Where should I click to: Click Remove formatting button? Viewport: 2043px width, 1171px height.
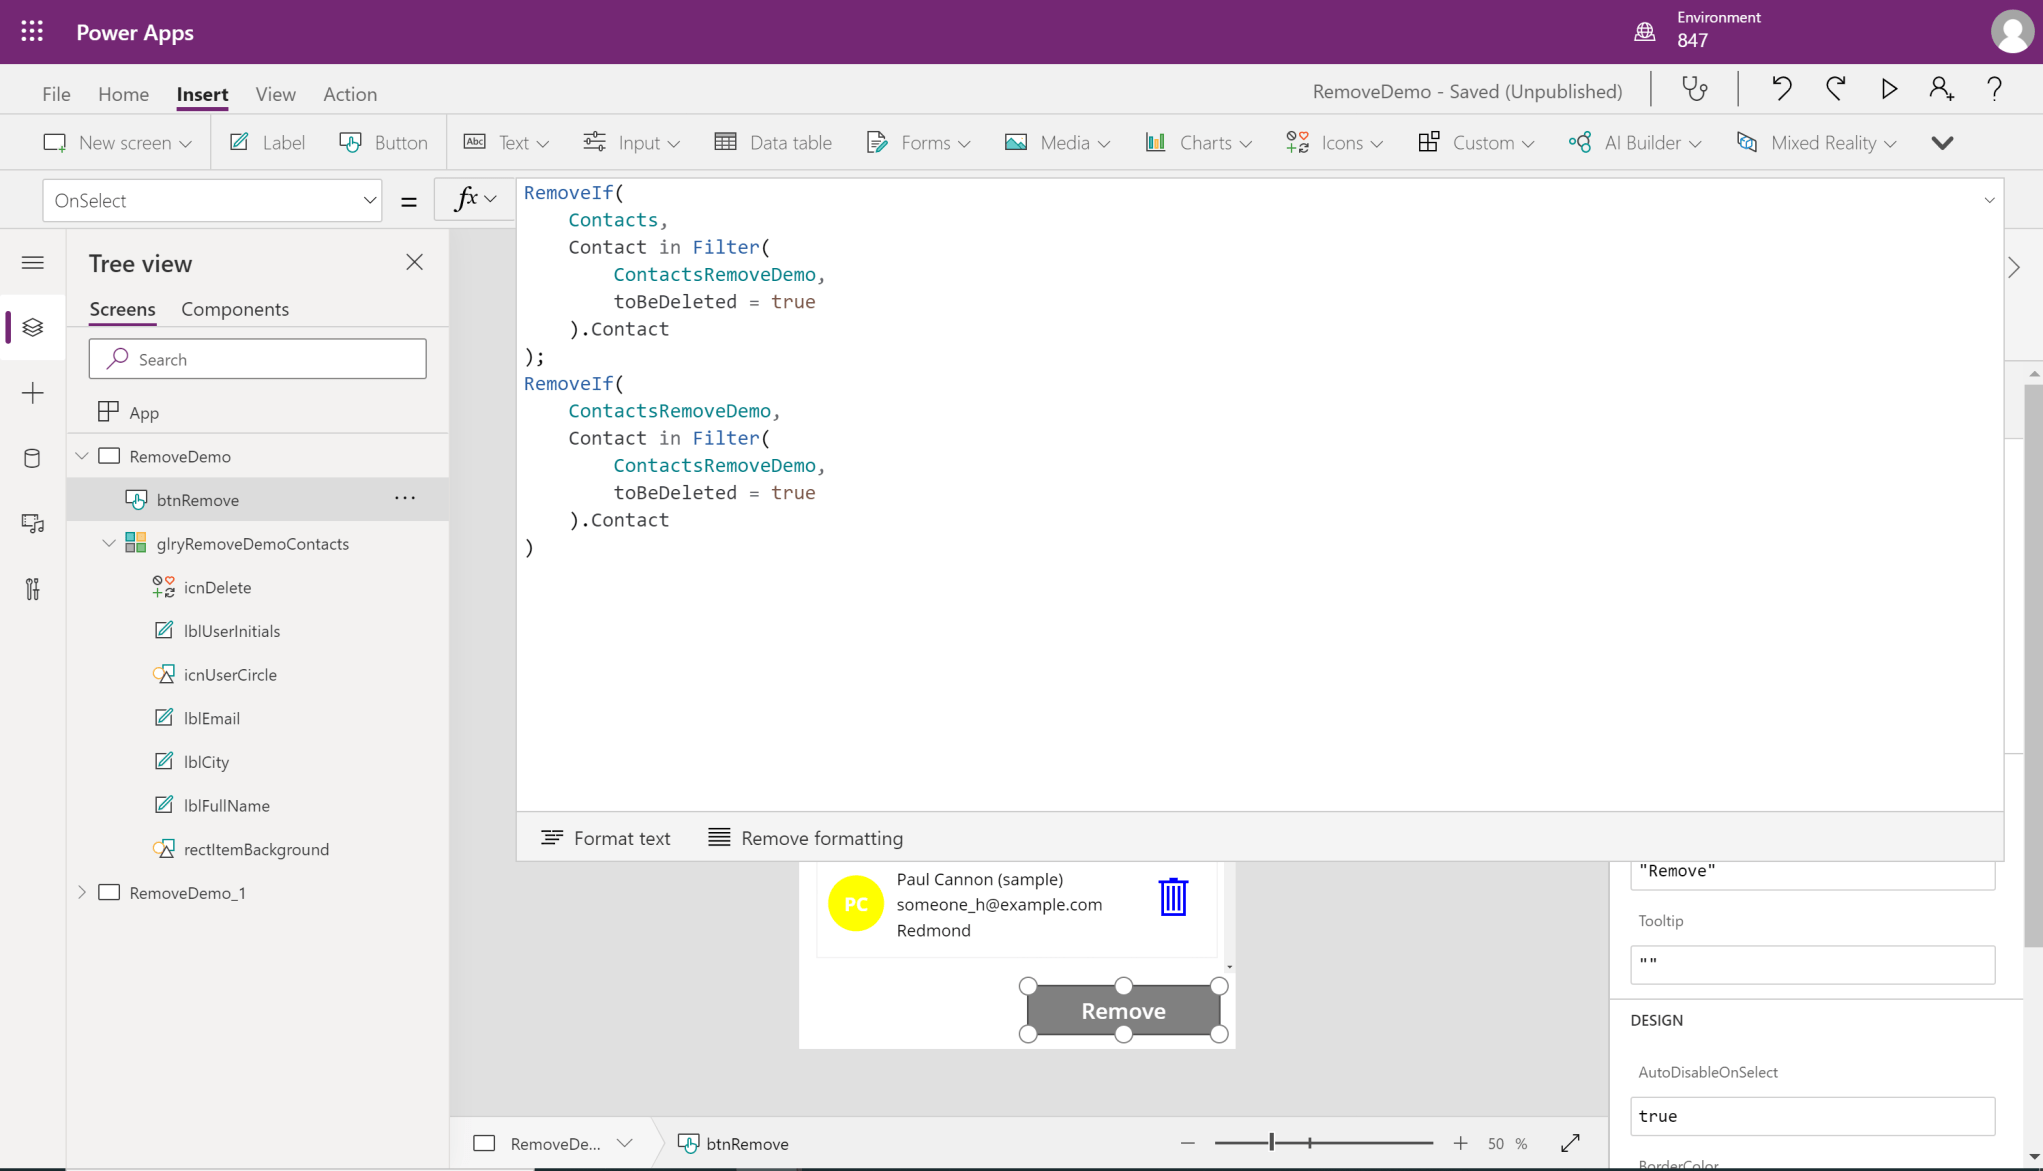[x=805, y=838]
